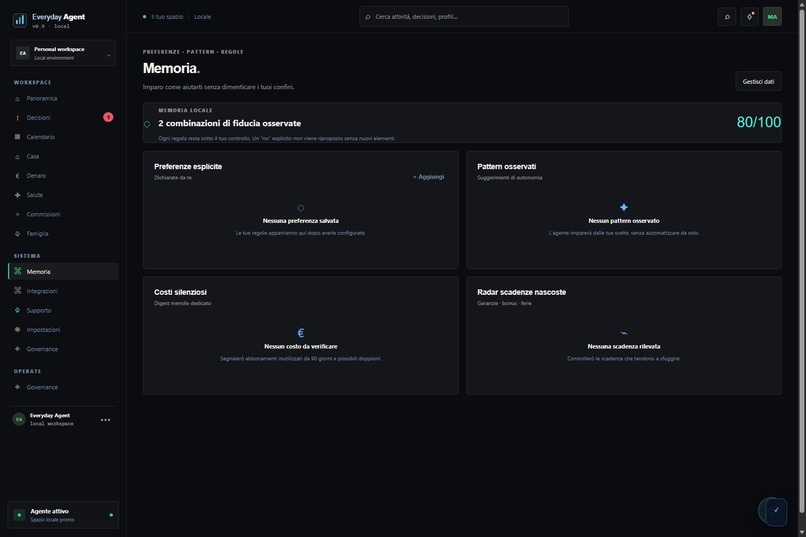The width and height of the screenshot is (806, 537).
Task: Click the Casa house icon
Action: pos(17,156)
